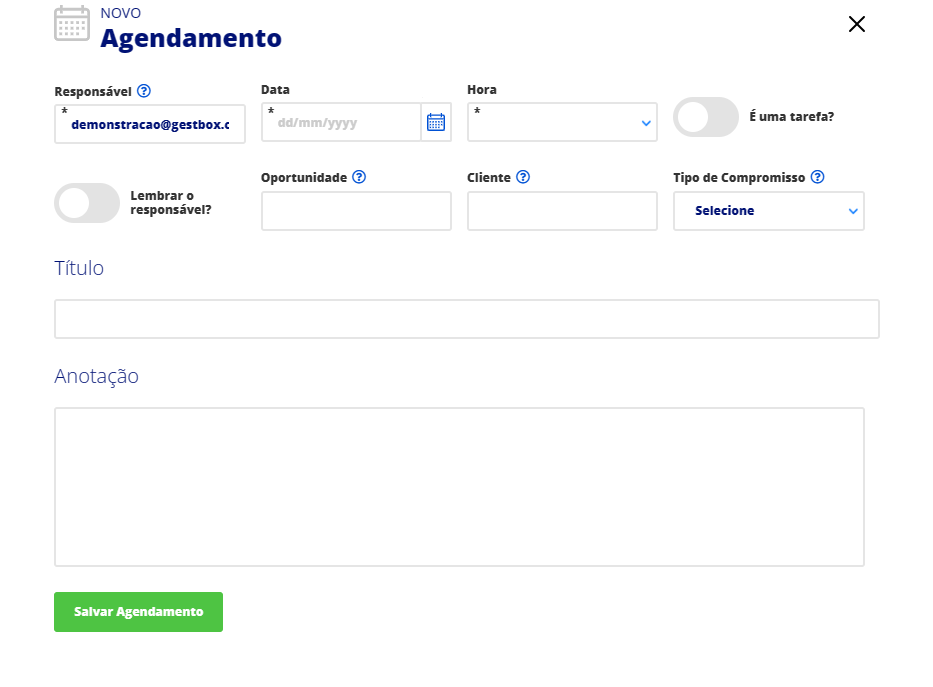
Task: Close the Novo Agendamento dialog
Action: (856, 24)
